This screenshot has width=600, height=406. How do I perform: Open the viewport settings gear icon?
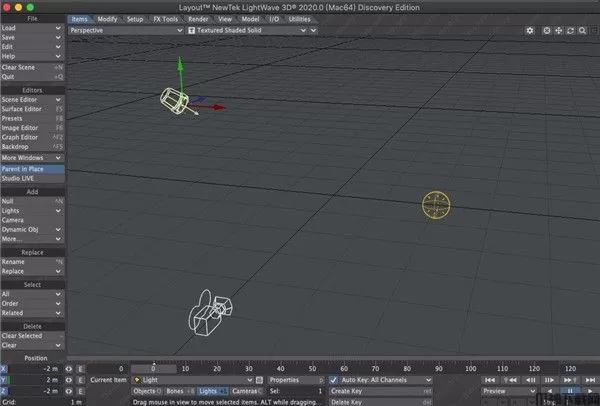[530, 31]
